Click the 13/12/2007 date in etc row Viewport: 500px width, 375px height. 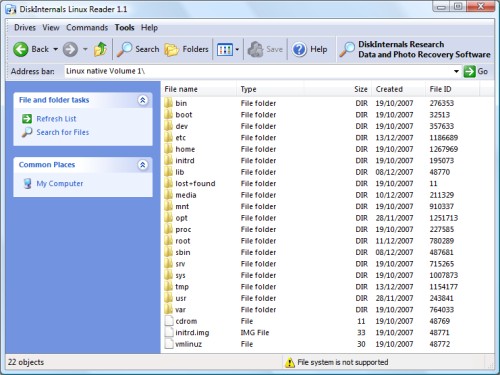tap(394, 138)
